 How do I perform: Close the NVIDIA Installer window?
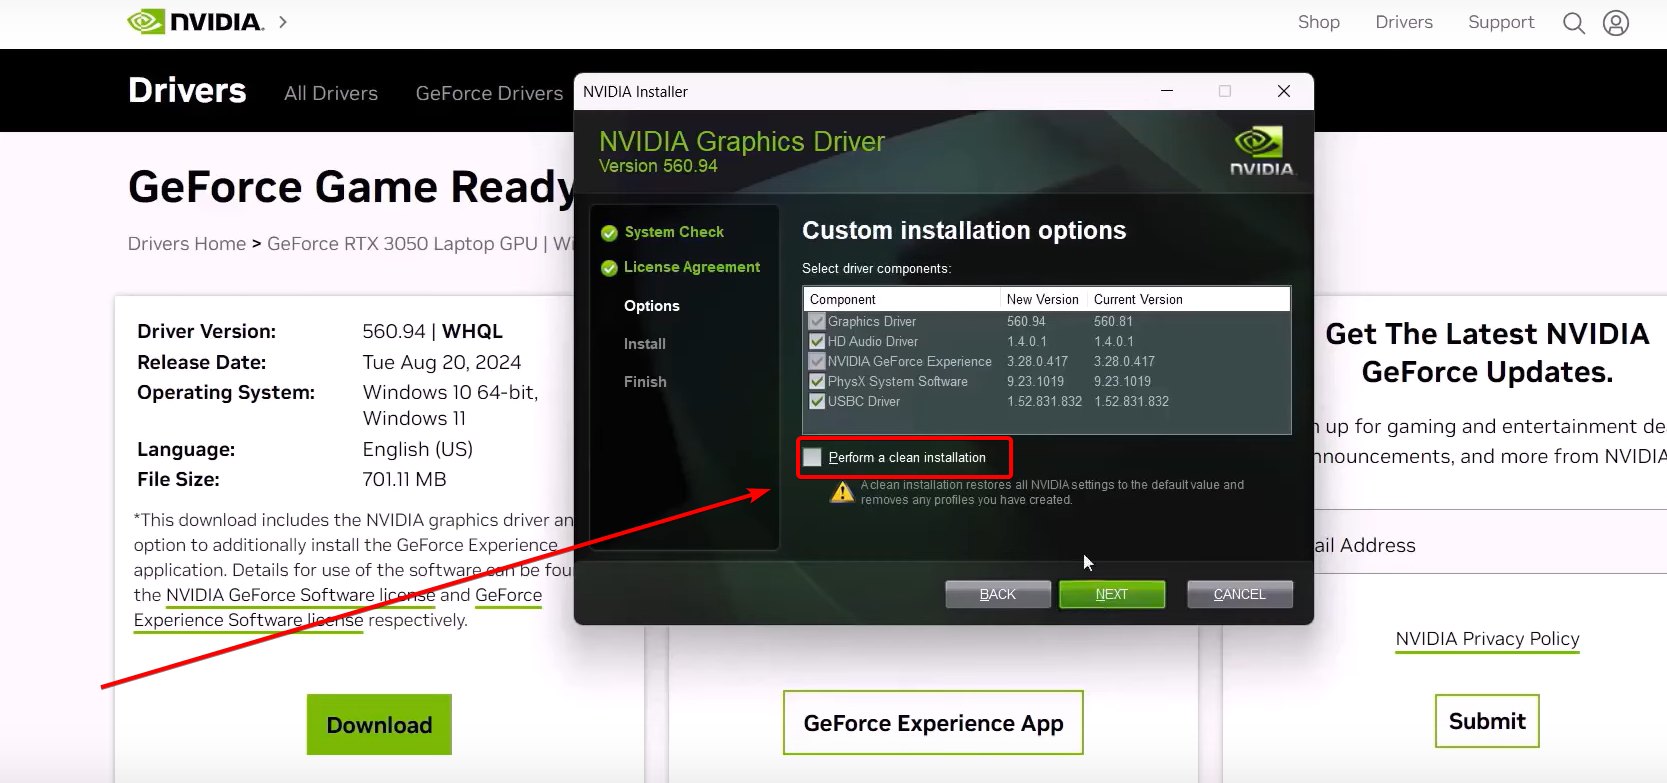[x=1284, y=91]
